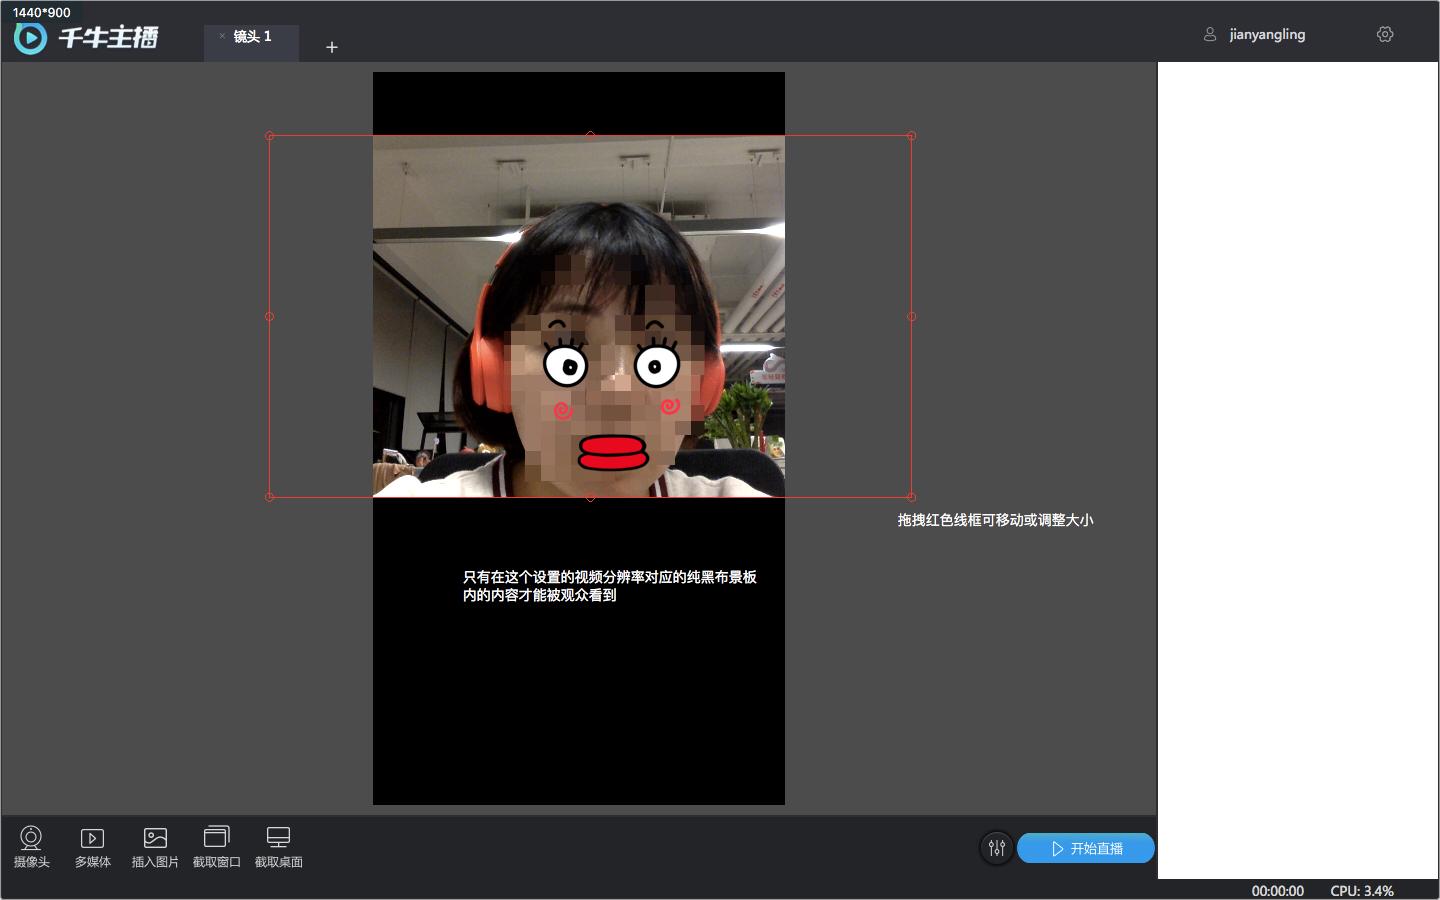
Task: Select the 截取桌面 desktop capture tool
Action: (278, 846)
